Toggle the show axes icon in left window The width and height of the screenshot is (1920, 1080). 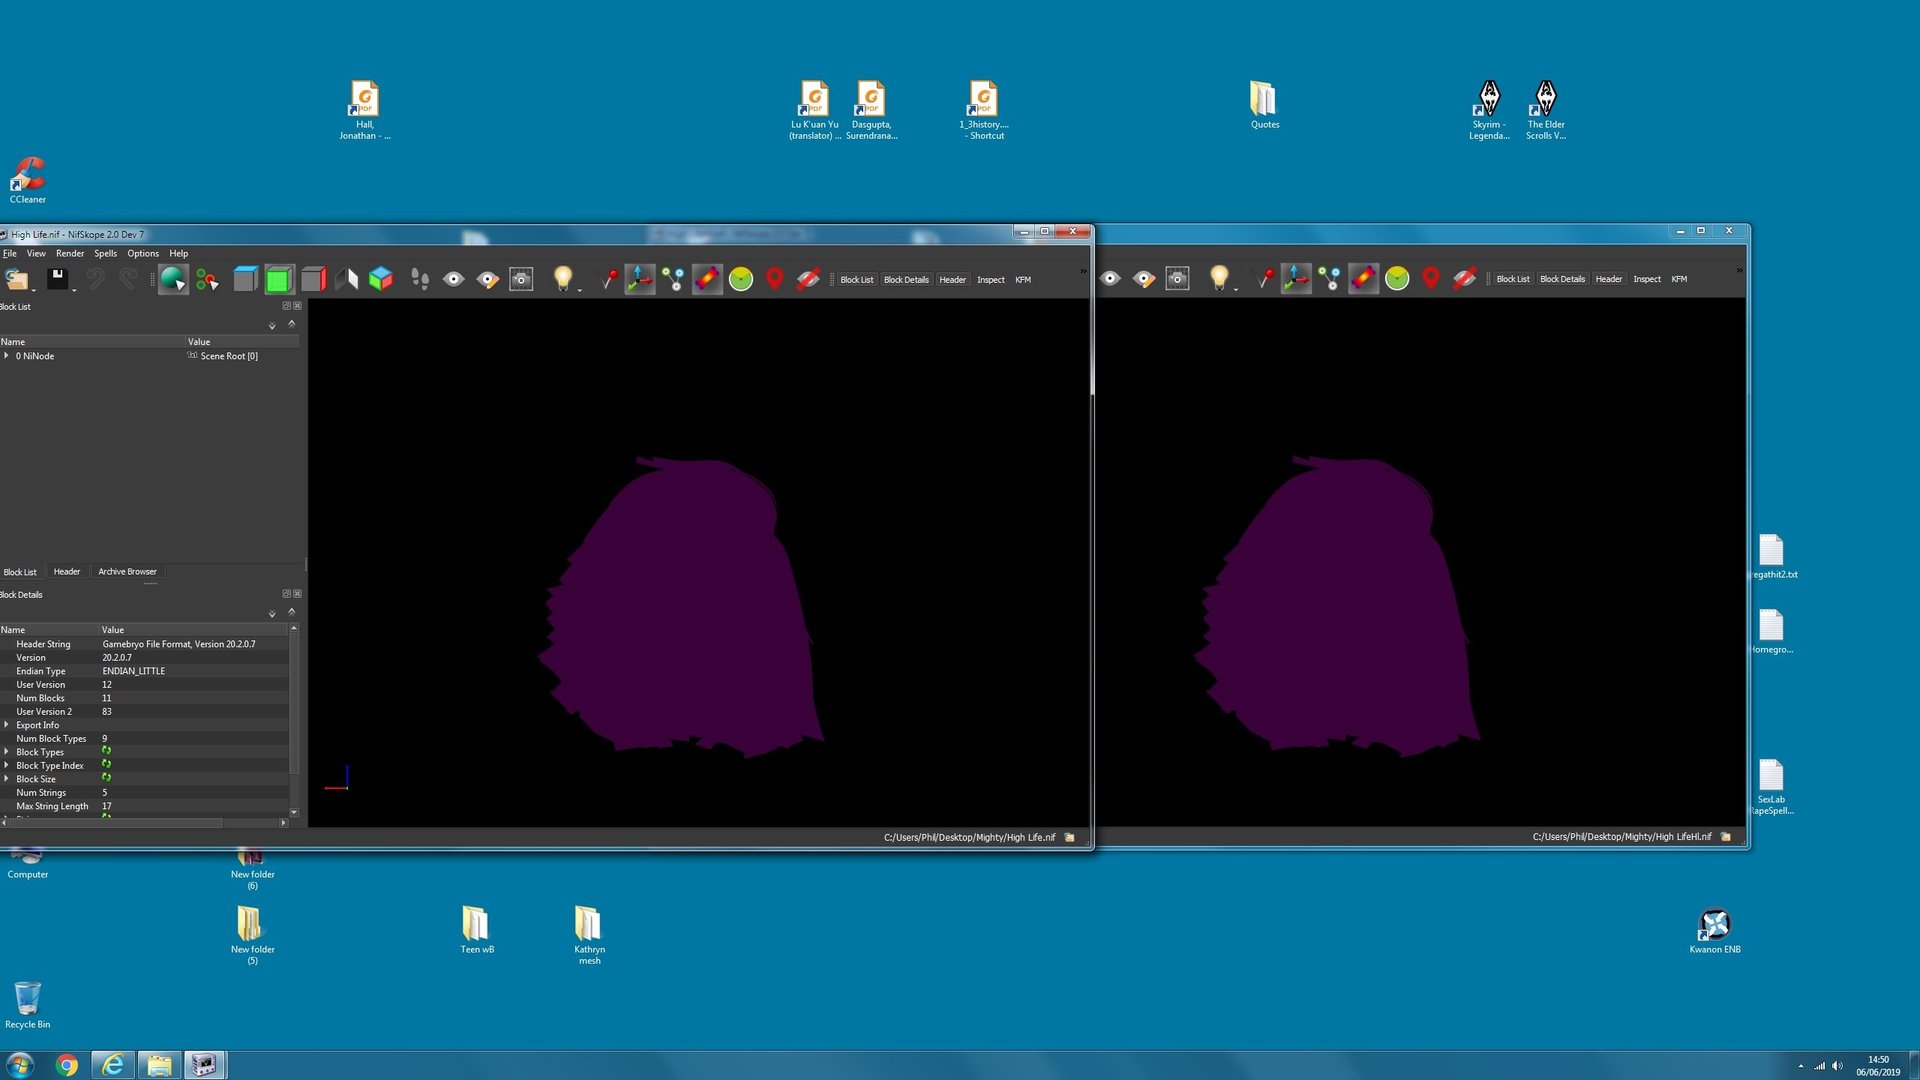tap(640, 279)
